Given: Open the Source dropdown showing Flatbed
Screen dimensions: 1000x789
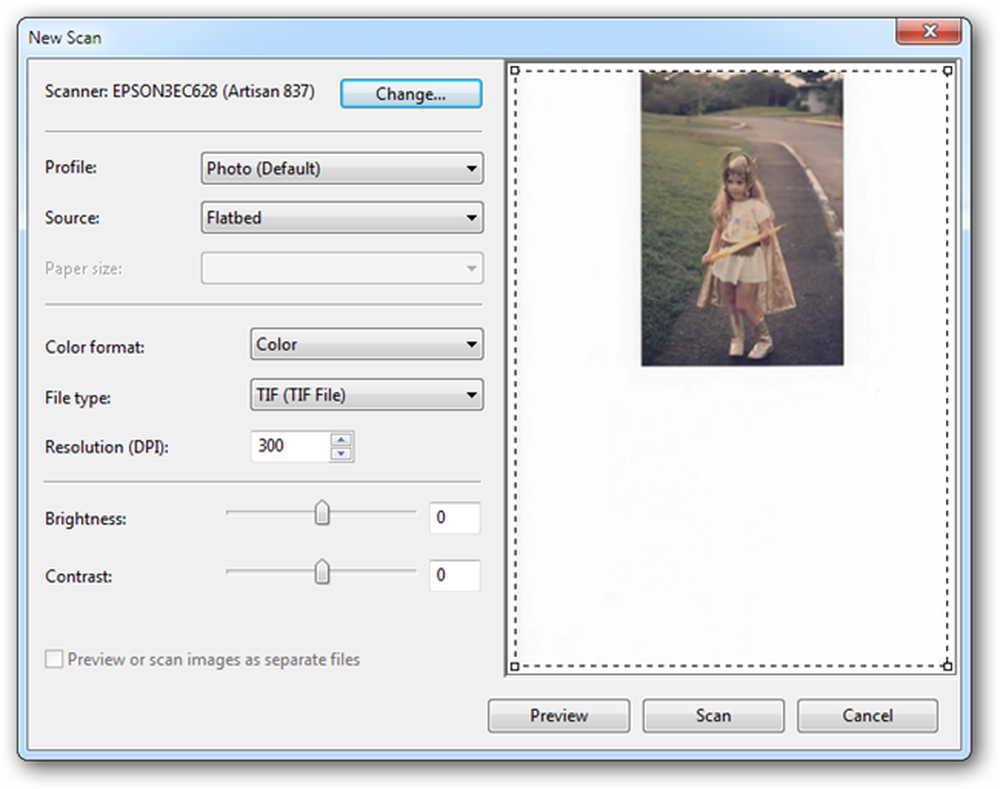Looking at the screenshot, I should [342, 218].
